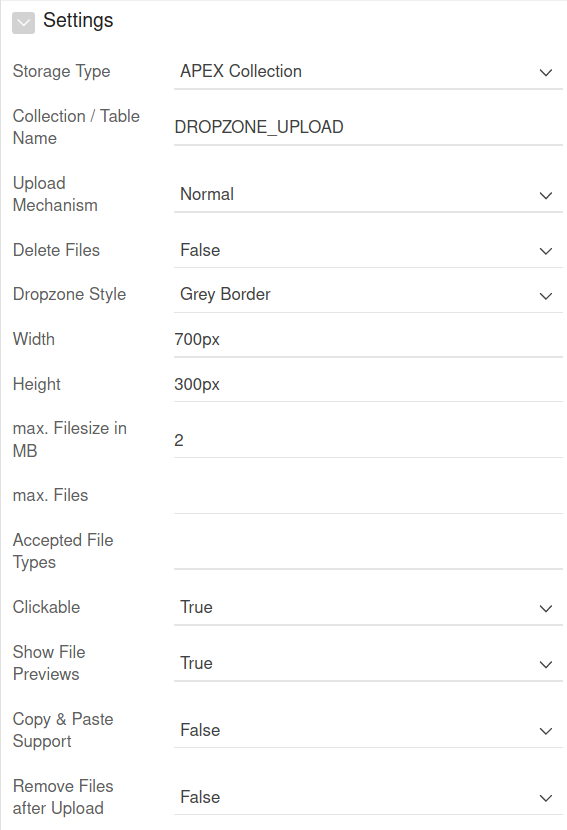Open Remove Files after Upload dropdown
This screenshot has width=567, height=830.
coord(368,797)
